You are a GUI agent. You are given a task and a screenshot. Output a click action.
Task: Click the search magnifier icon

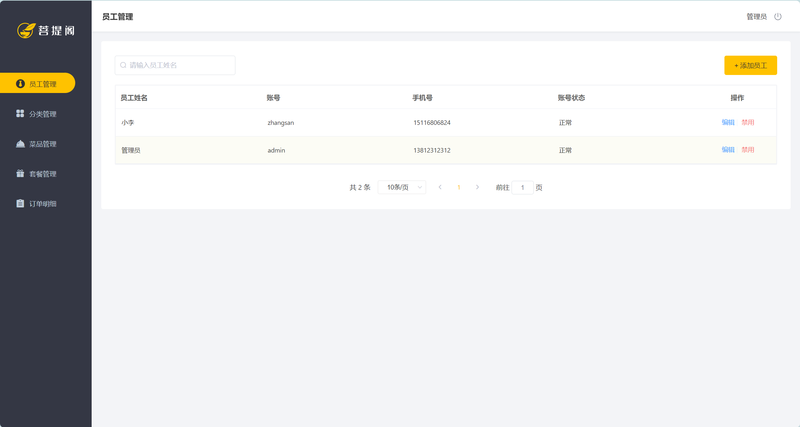123,65
